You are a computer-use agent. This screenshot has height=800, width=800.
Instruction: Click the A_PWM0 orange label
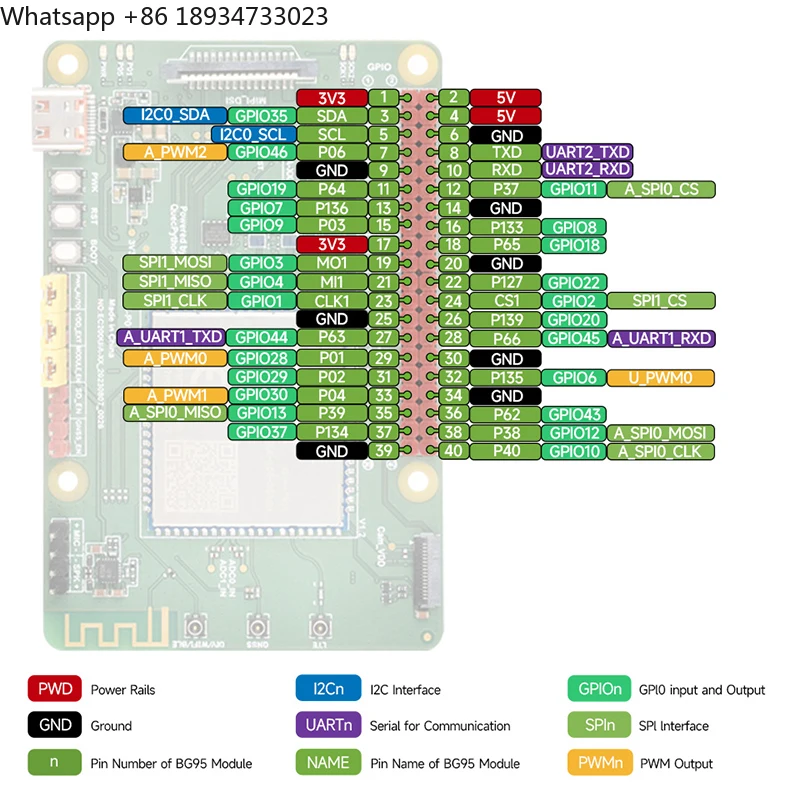[175, 358]
